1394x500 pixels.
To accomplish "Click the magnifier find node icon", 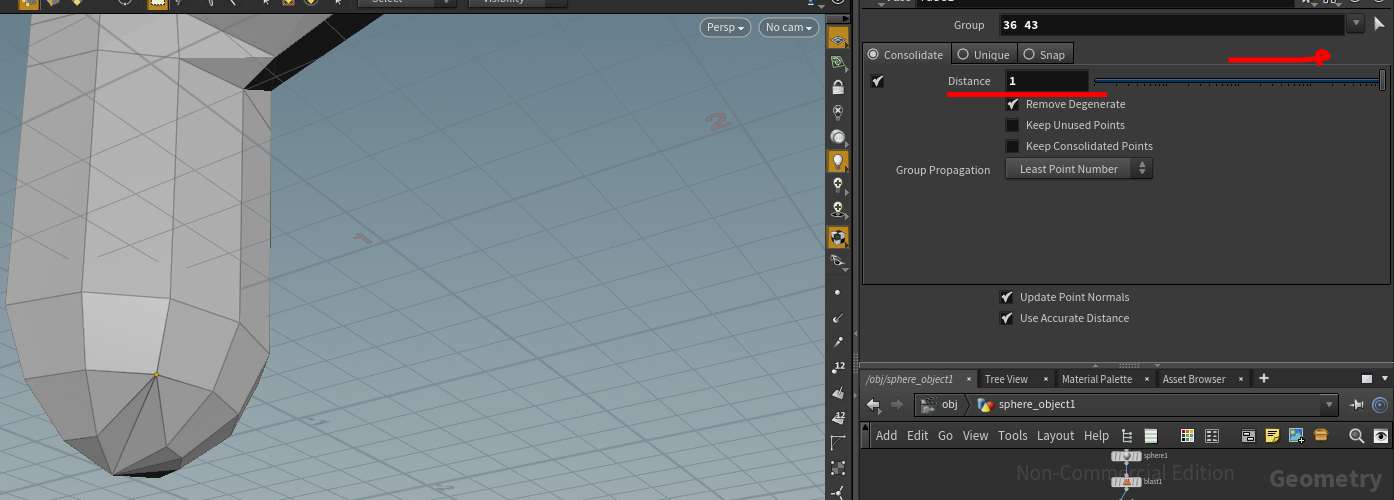I will point(1357,436).
